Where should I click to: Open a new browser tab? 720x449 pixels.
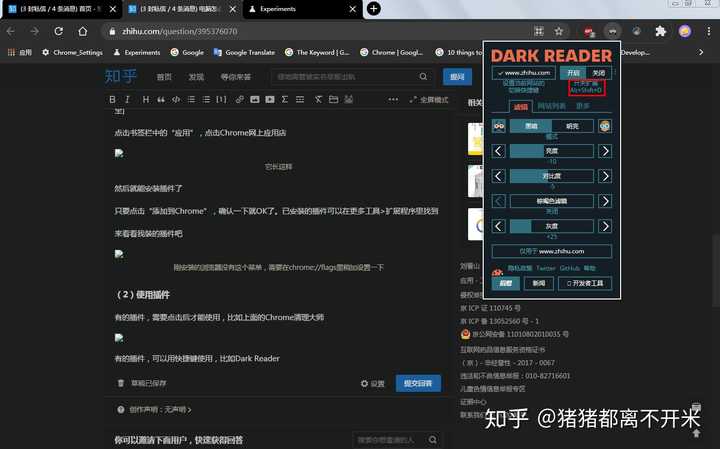[374, 9]
